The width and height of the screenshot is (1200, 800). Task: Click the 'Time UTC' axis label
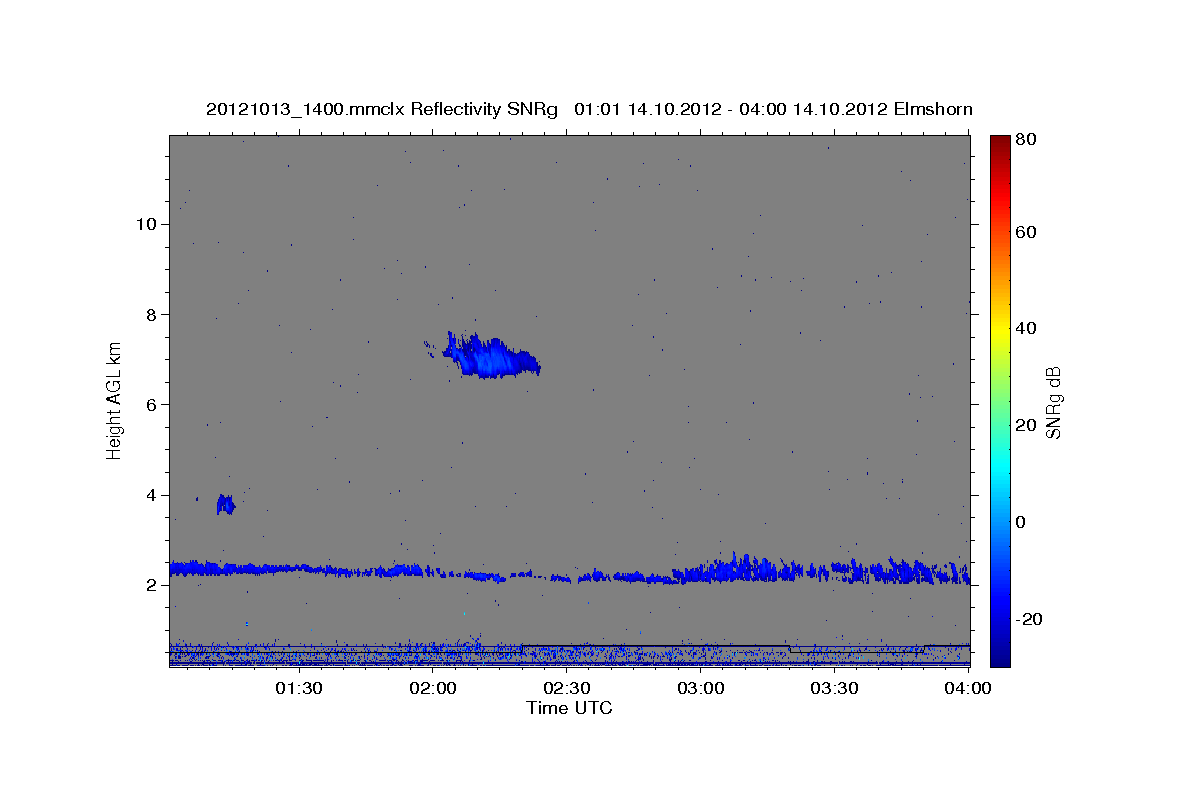coord(569,708)
